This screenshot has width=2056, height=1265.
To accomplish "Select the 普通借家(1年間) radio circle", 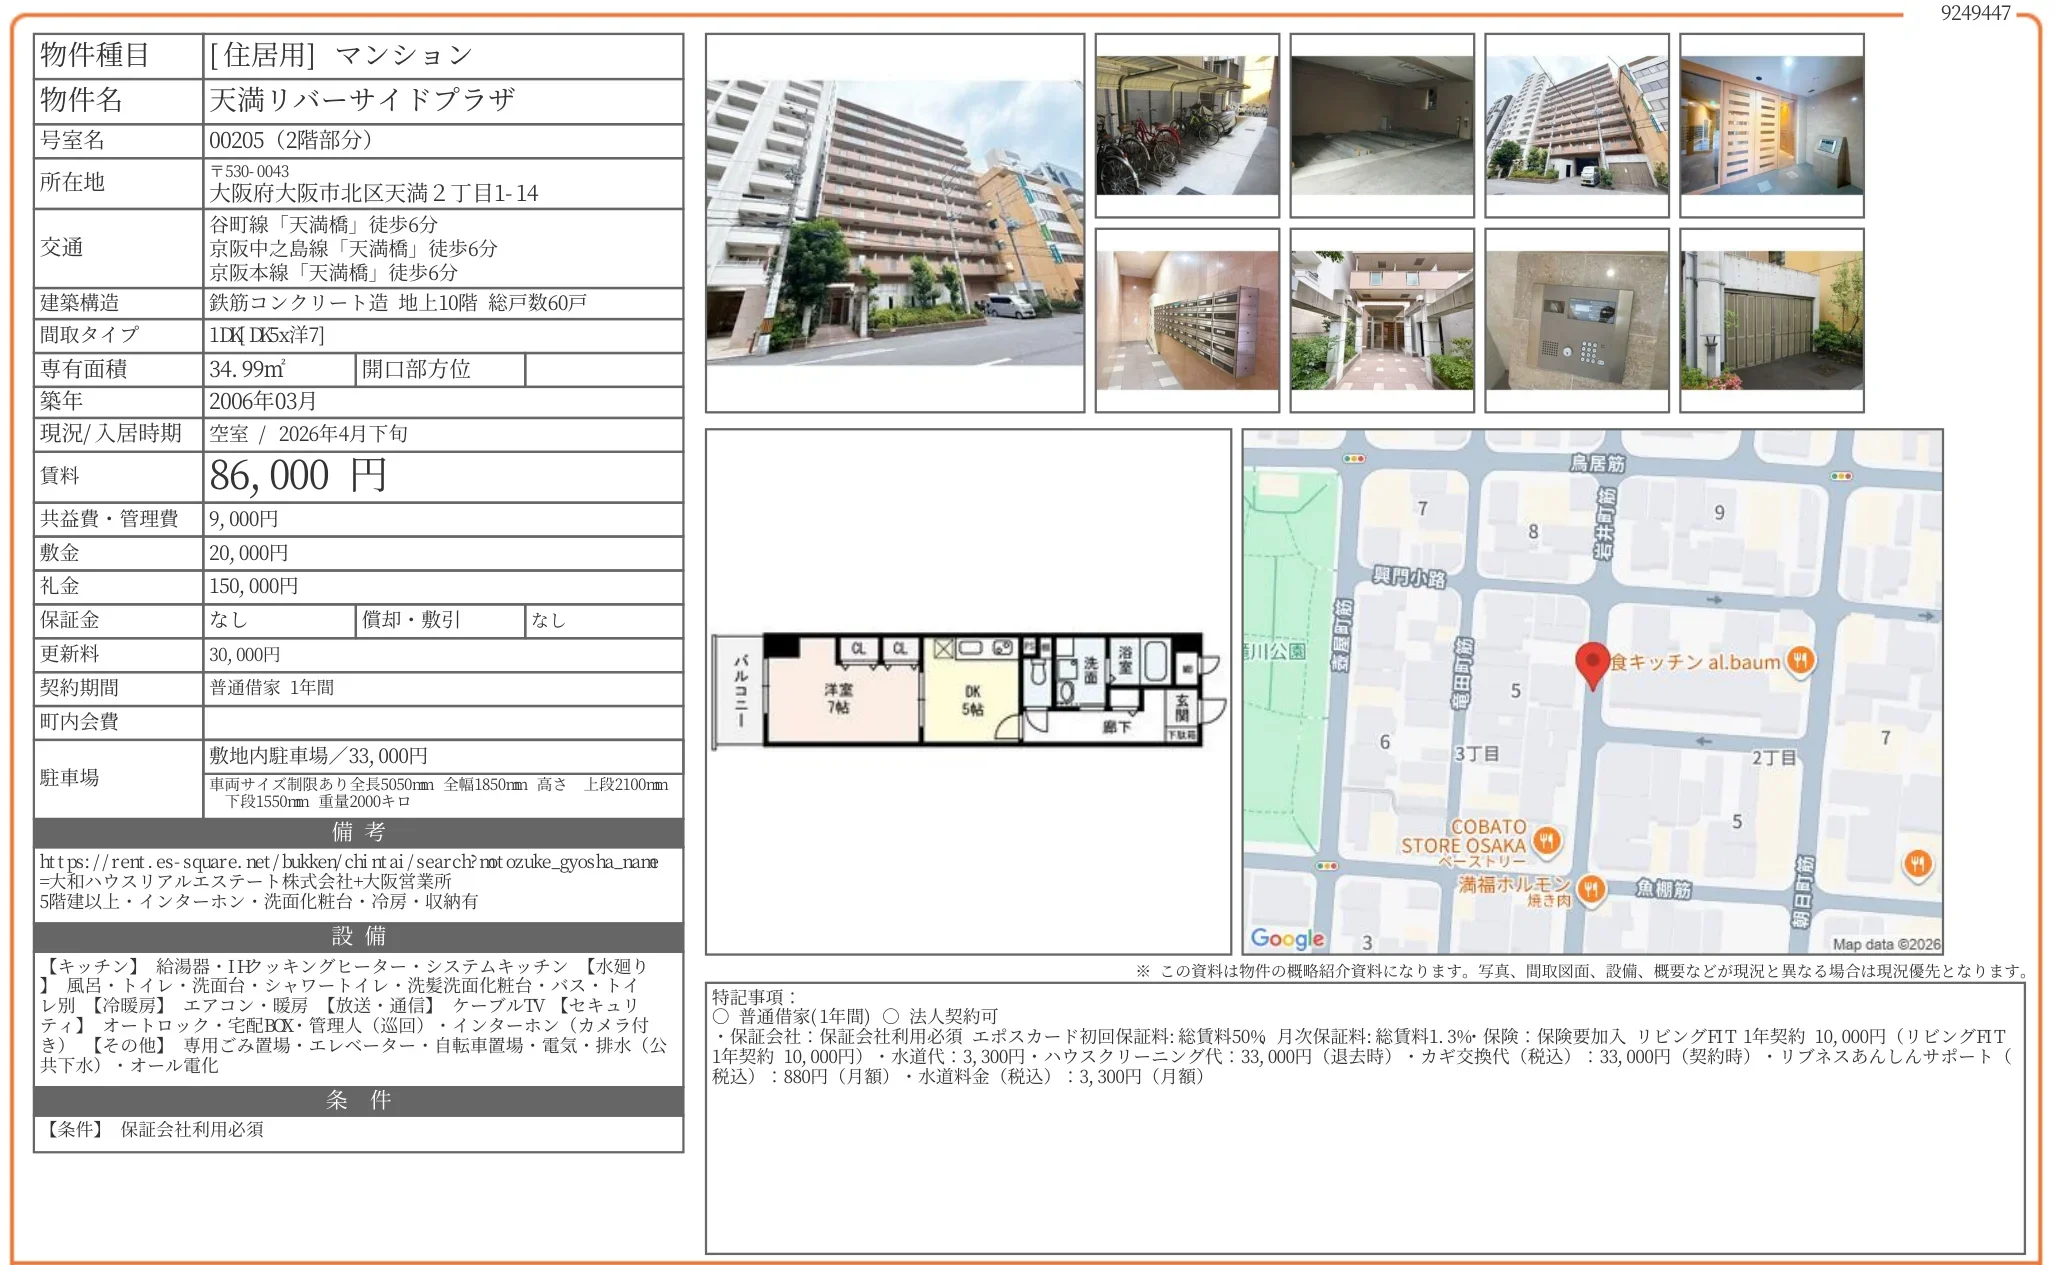I will click(x=721, y=1016).
